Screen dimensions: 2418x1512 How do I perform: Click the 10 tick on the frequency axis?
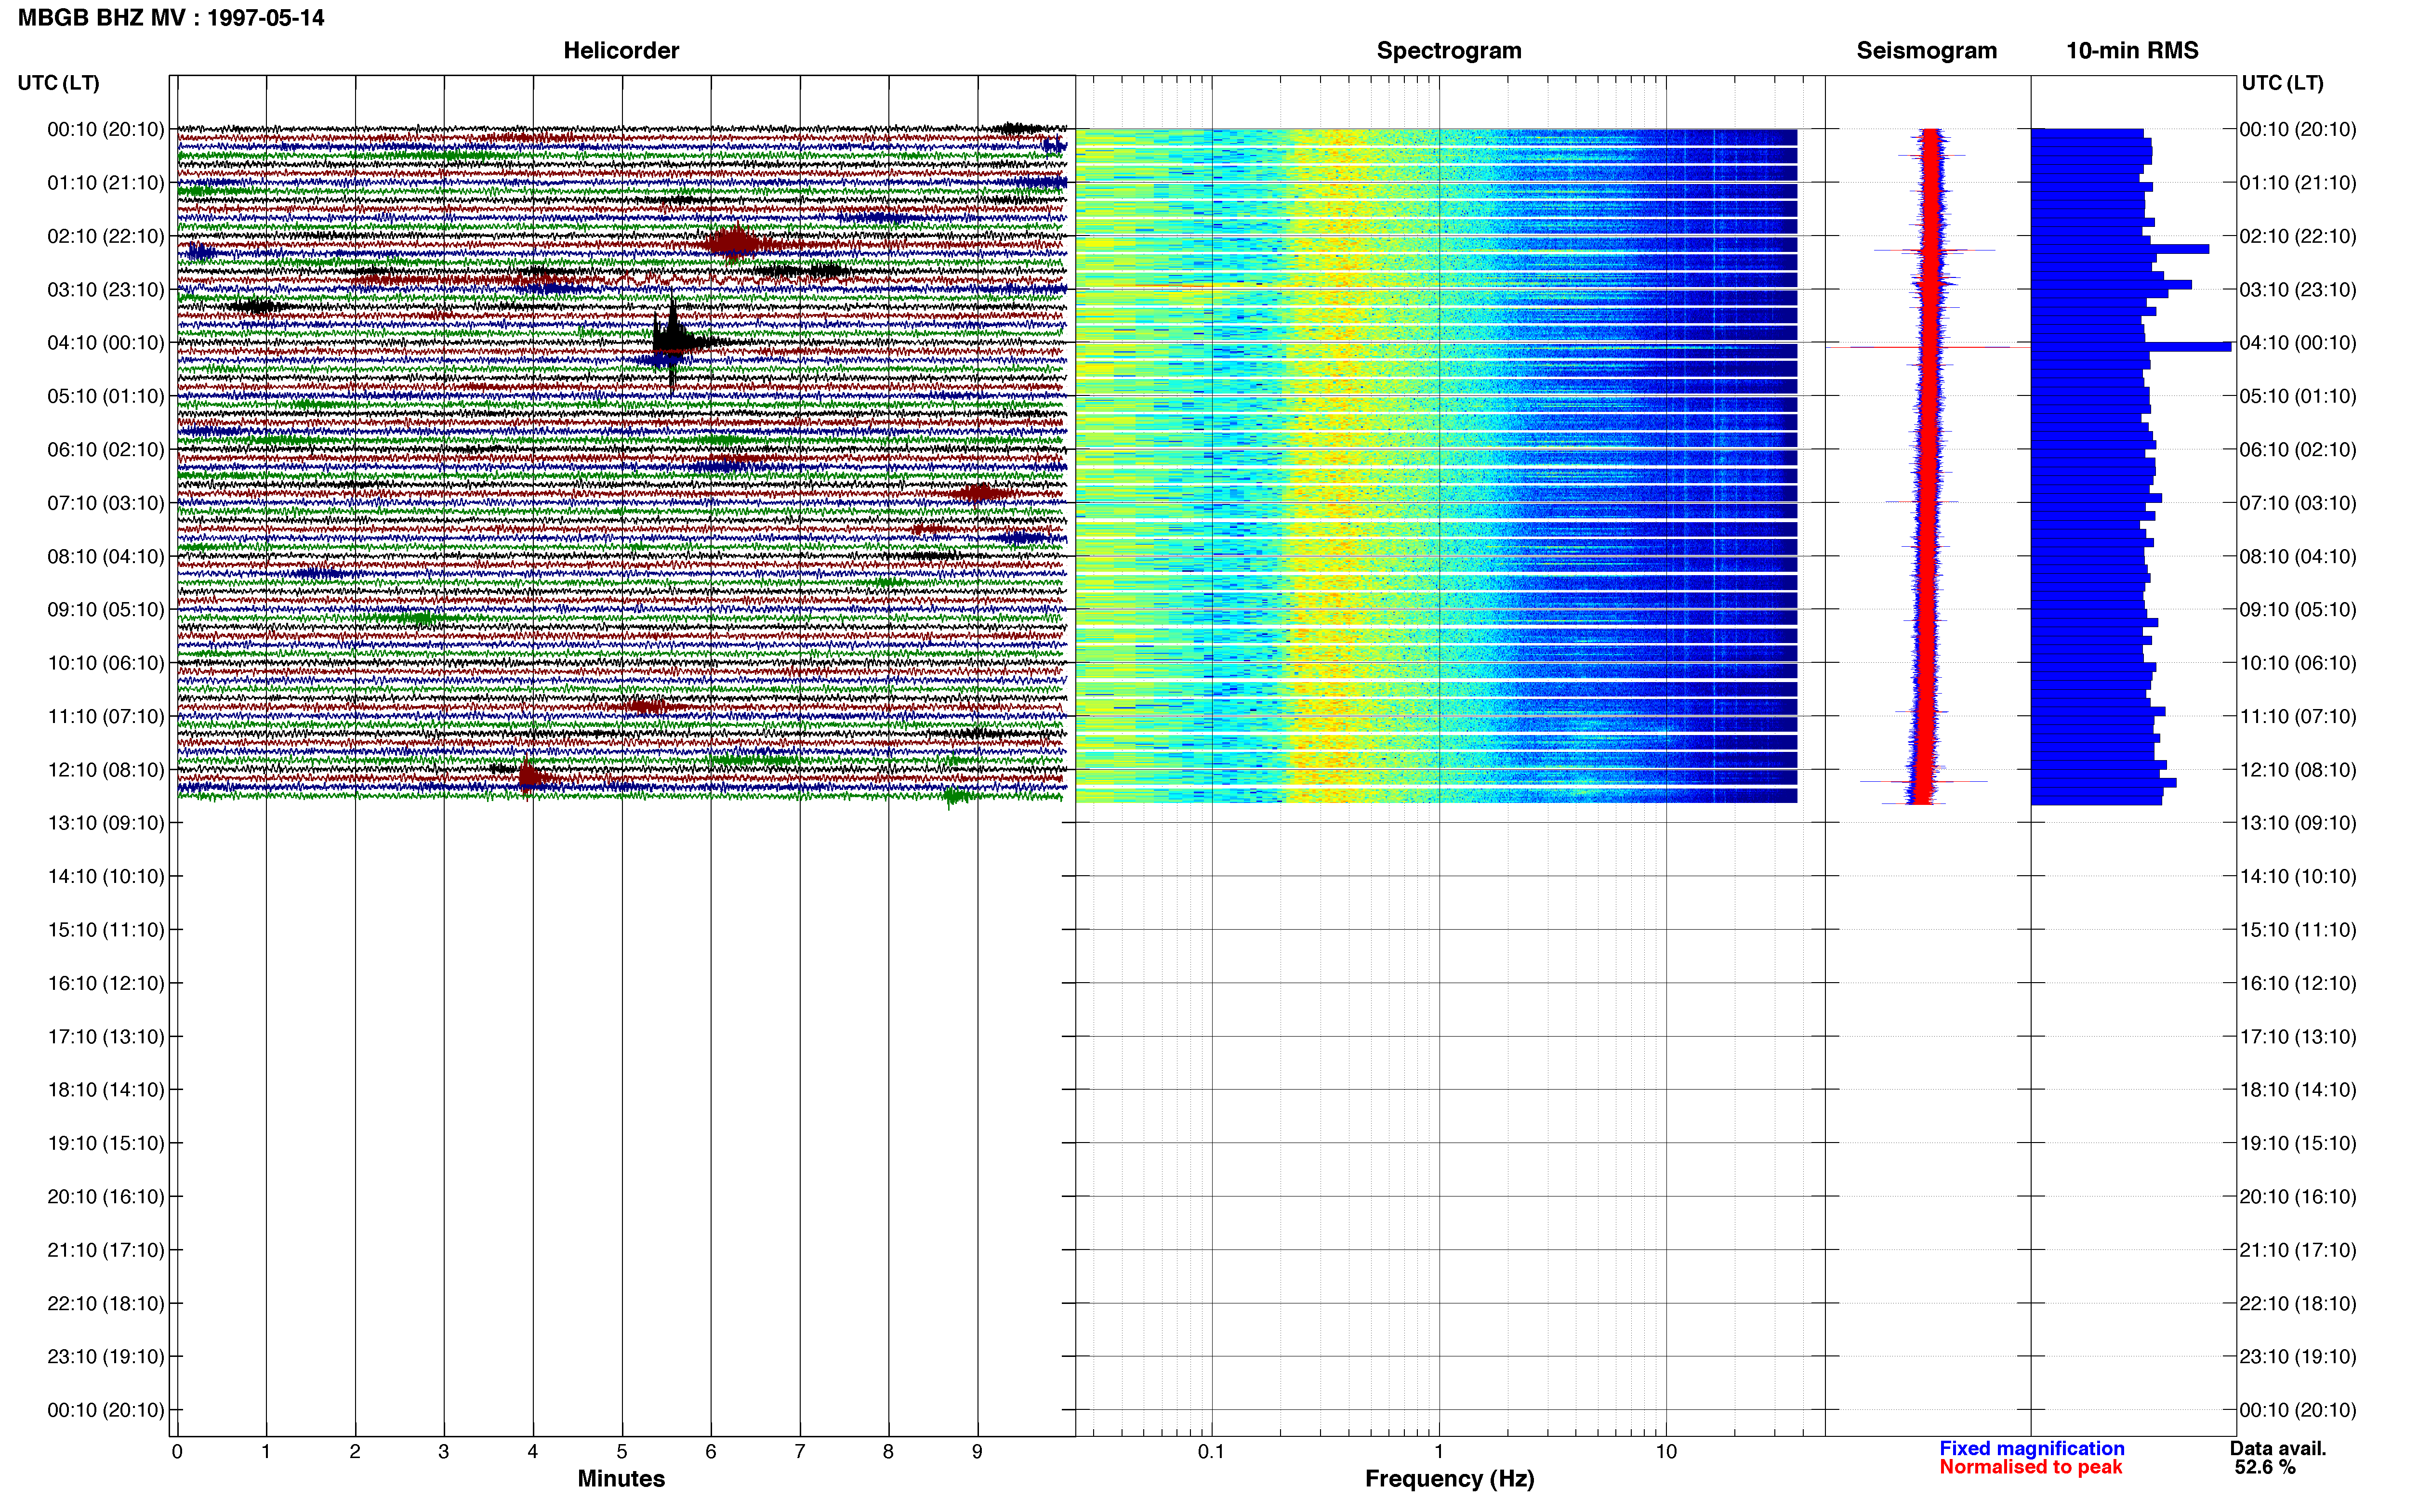(x=1666, y=1451)
